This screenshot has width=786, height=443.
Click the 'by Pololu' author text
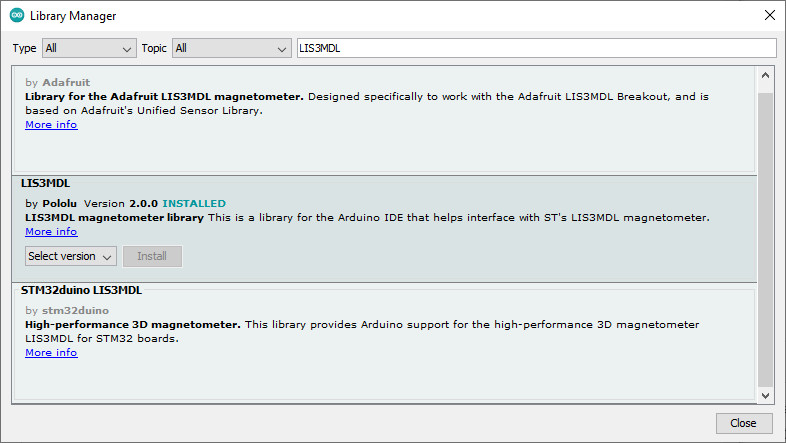[x=51, y=203]
